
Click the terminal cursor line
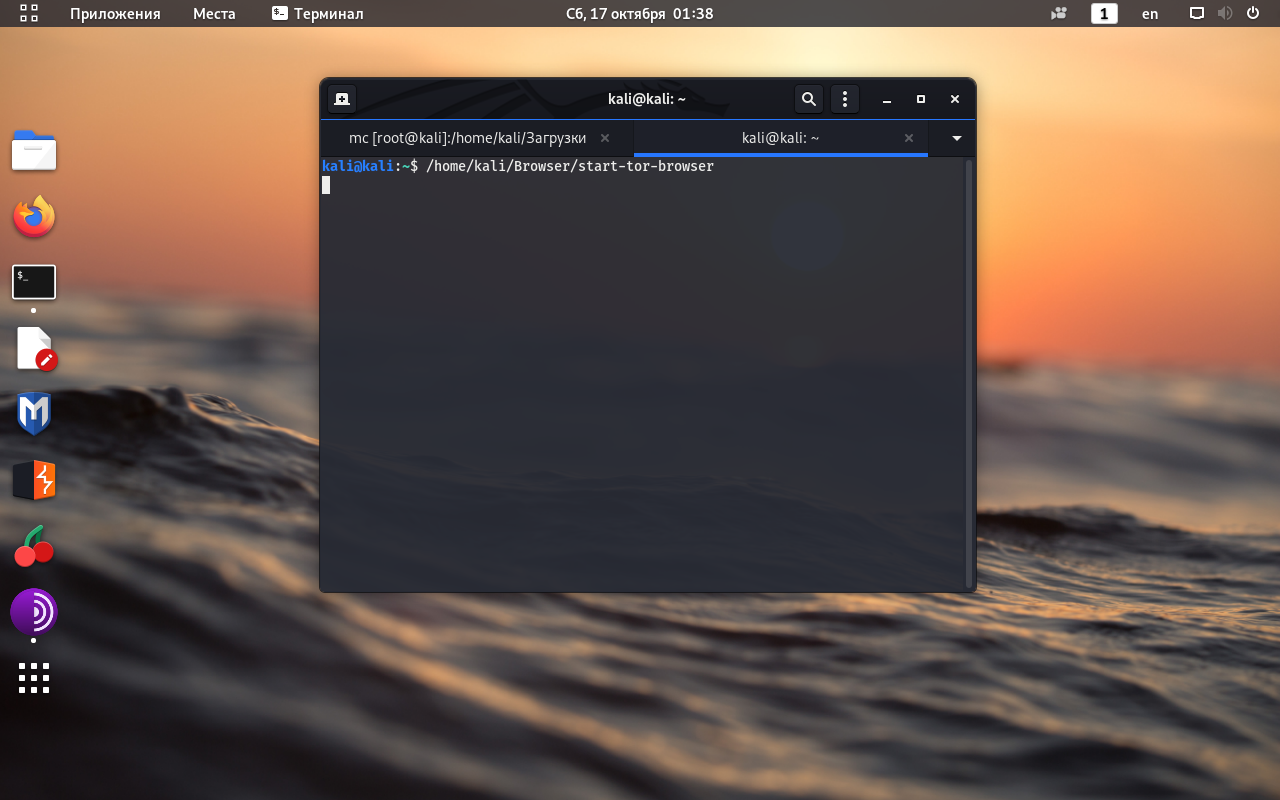click(326, 185)
